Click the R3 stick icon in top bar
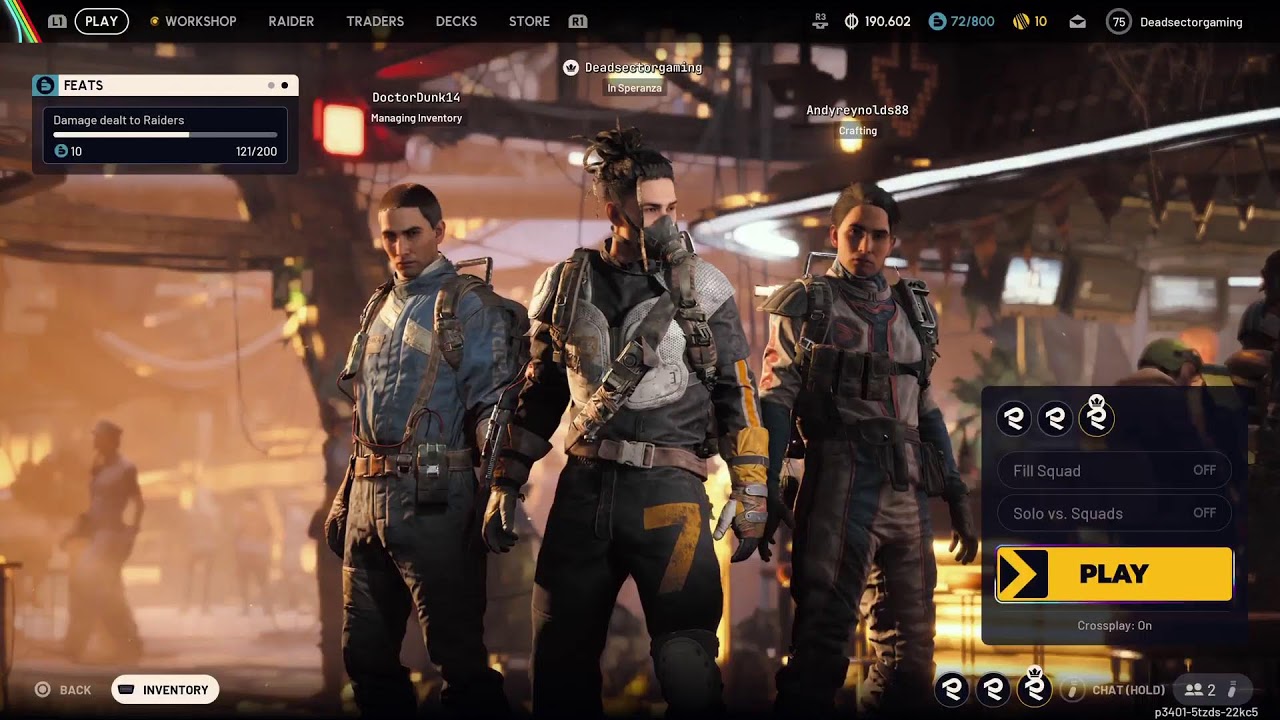The width and height of the screenshot is (1280, 720). coord(821,21)
